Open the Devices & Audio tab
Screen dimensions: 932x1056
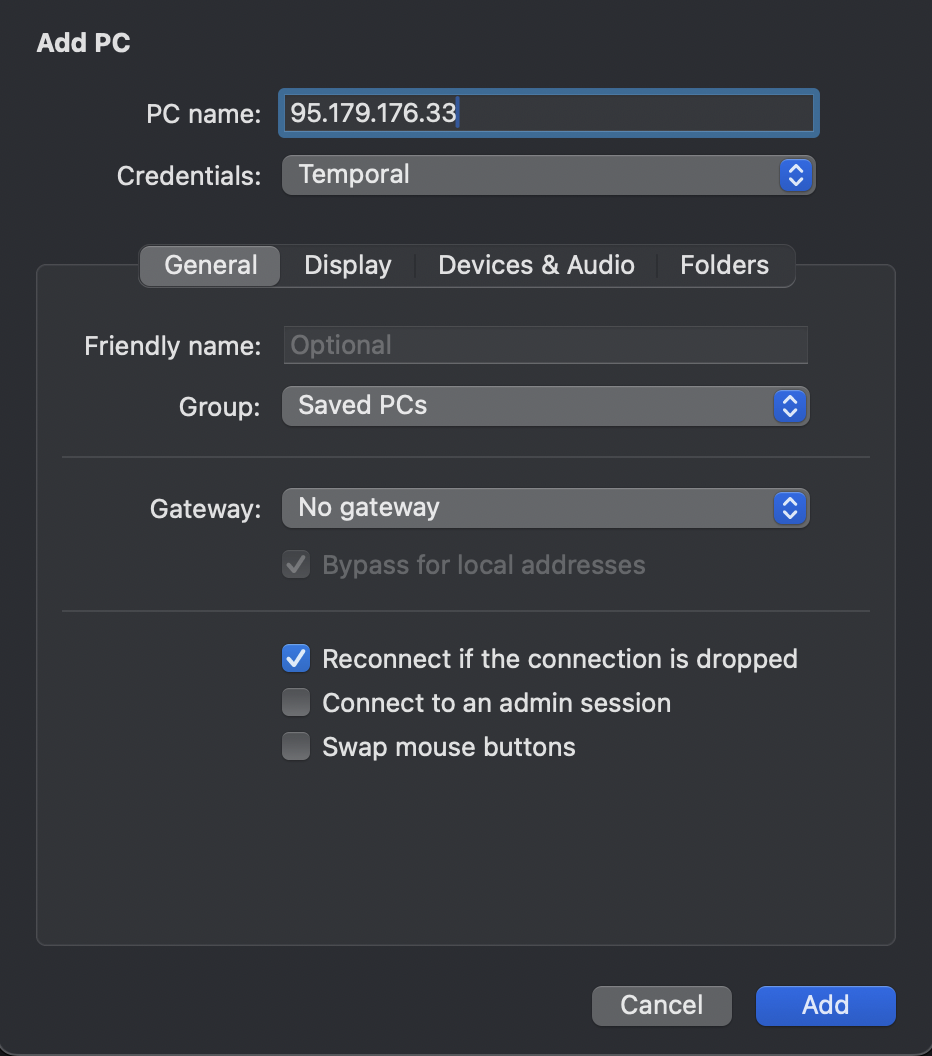536,266
